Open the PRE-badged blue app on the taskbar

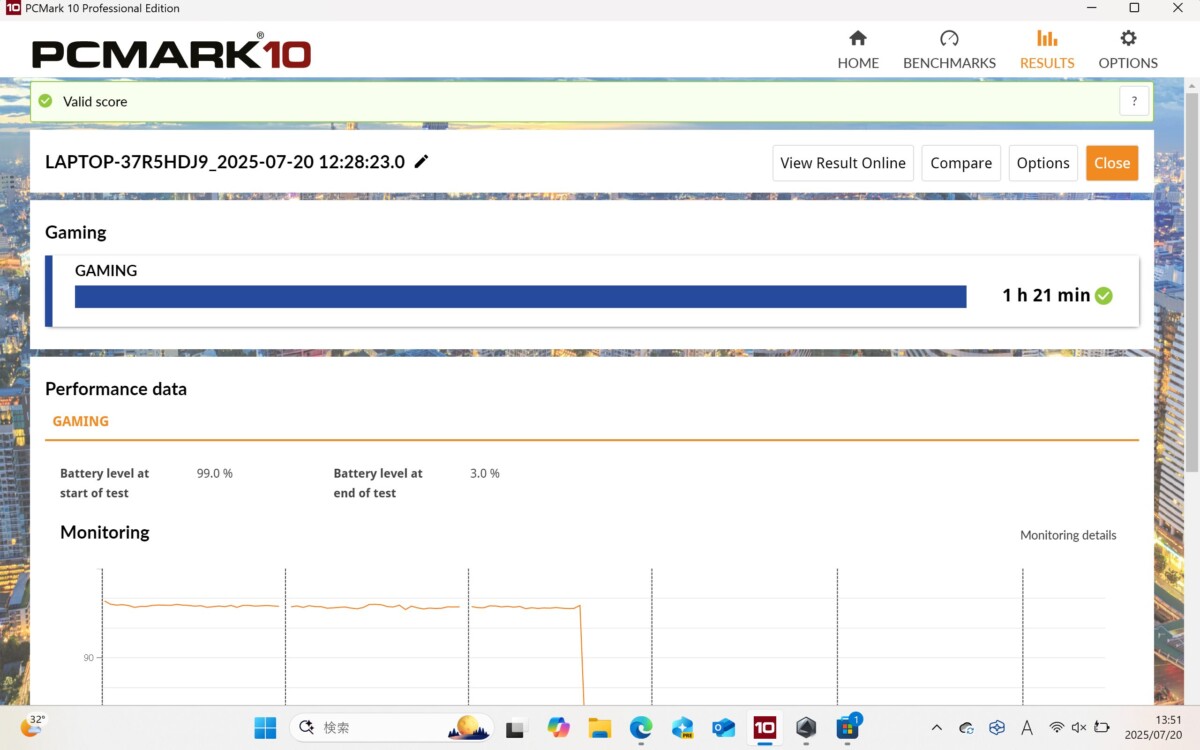pyautogui.click(x=683, y=728)
